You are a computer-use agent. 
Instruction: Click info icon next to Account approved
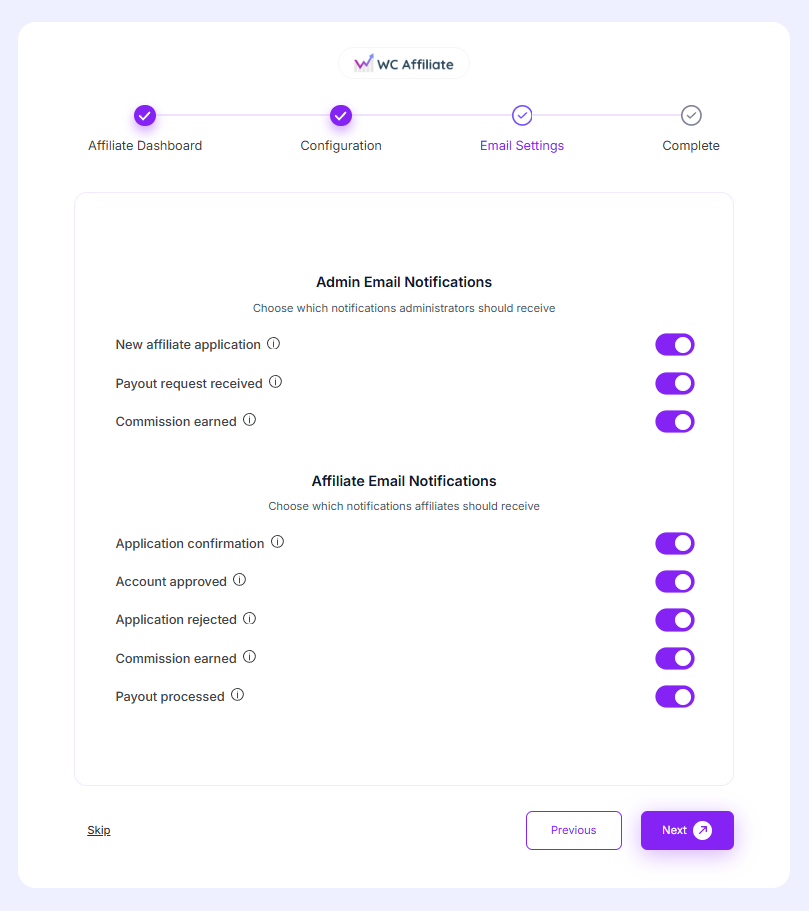tap(239, 580)
